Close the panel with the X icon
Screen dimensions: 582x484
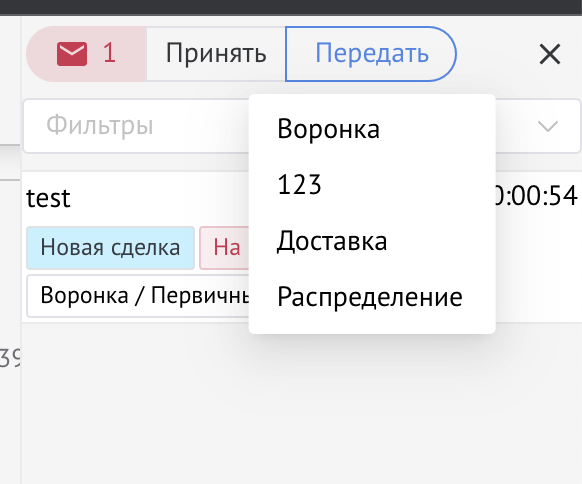[550, 54]
